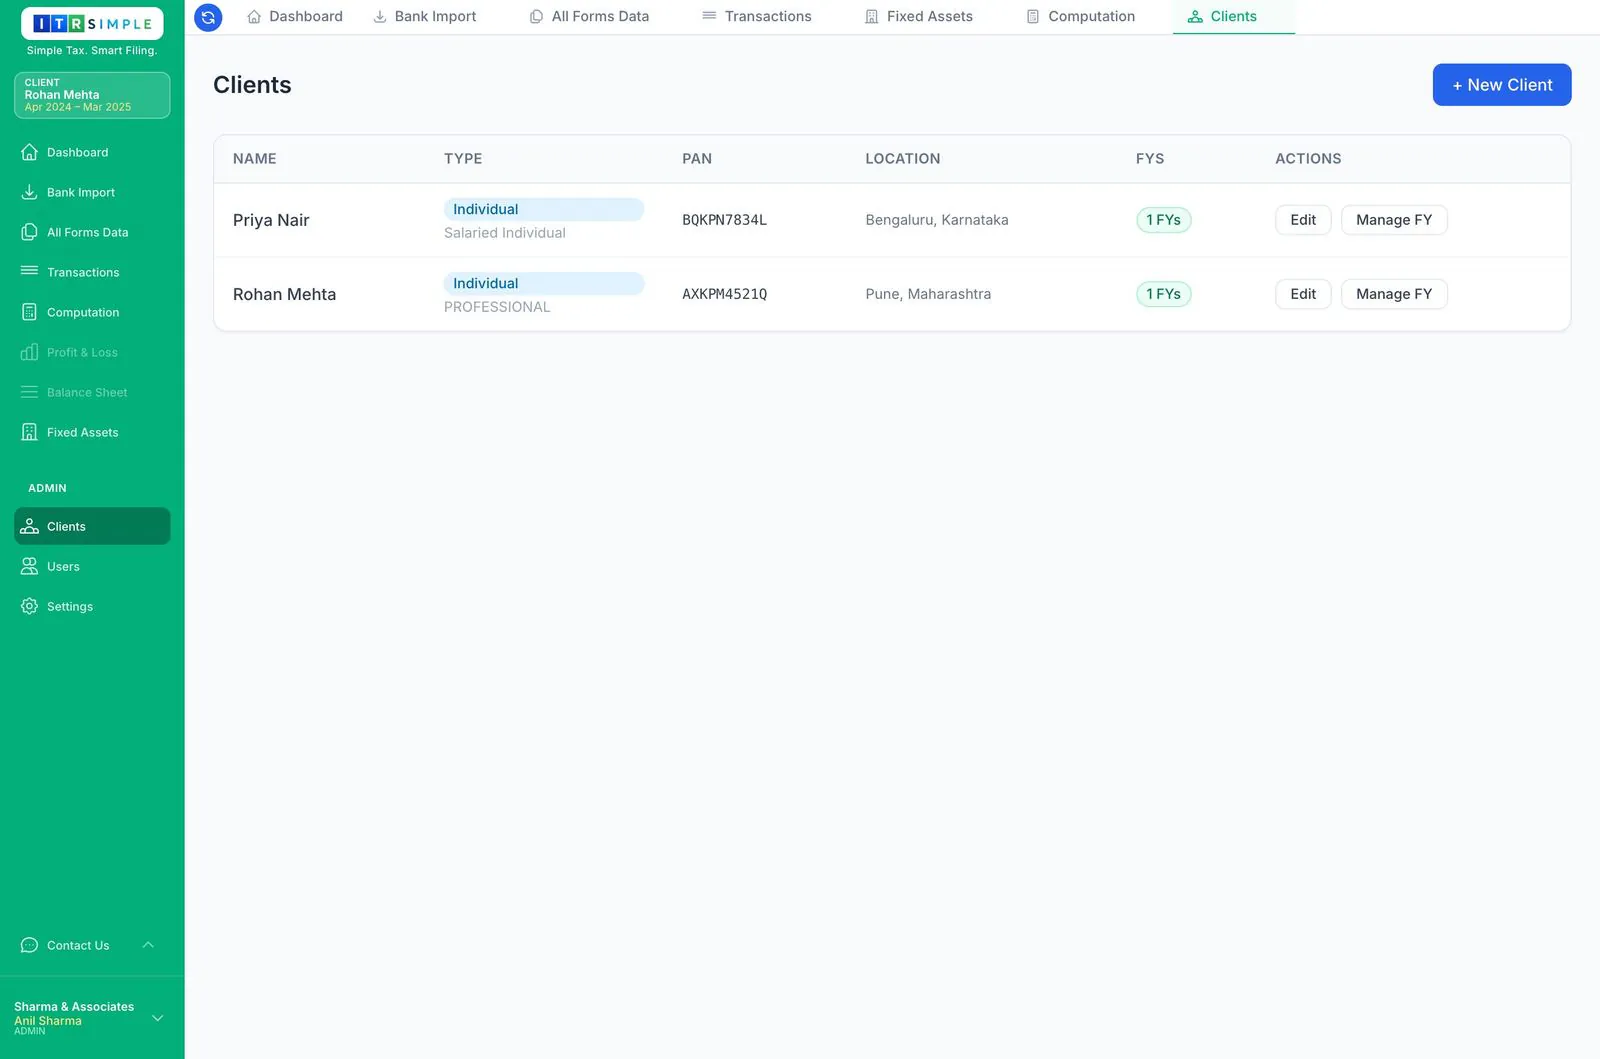Open Users in the Admin sidebar
The height and width of the screenshot is (1059, 1600).
92,566
